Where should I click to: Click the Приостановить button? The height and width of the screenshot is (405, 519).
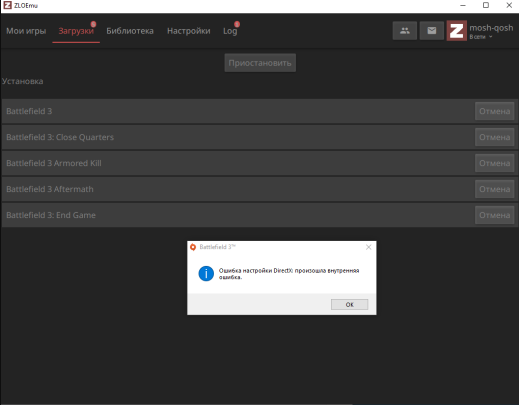tap(260, 63)
